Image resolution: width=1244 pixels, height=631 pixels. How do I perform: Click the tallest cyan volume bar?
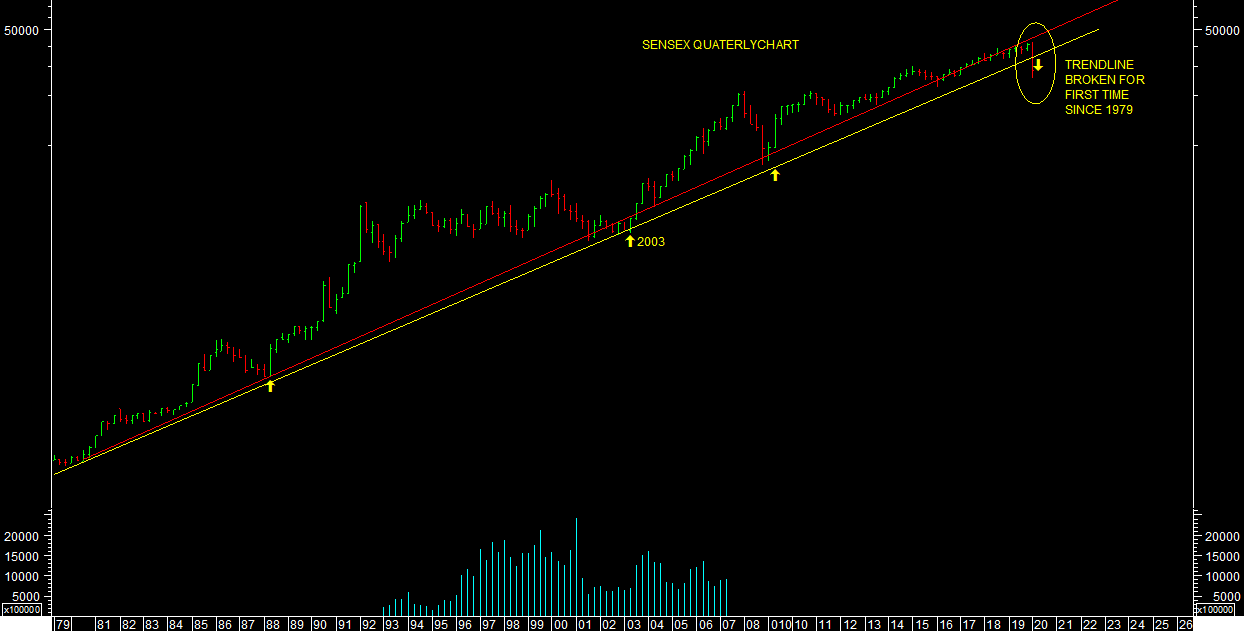[577, 565]
